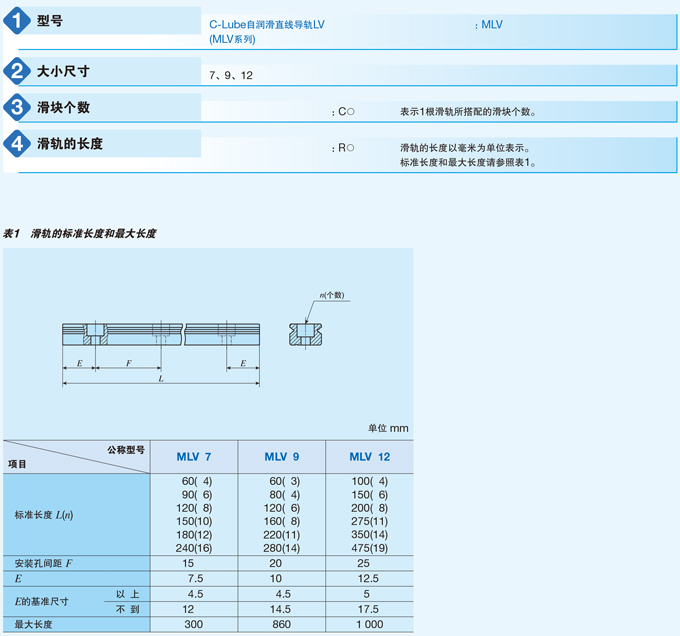This screenshot has height=636, width=680.
Task: Select the number 3 circle beside 滑块个数
Action: pos(18,107)
